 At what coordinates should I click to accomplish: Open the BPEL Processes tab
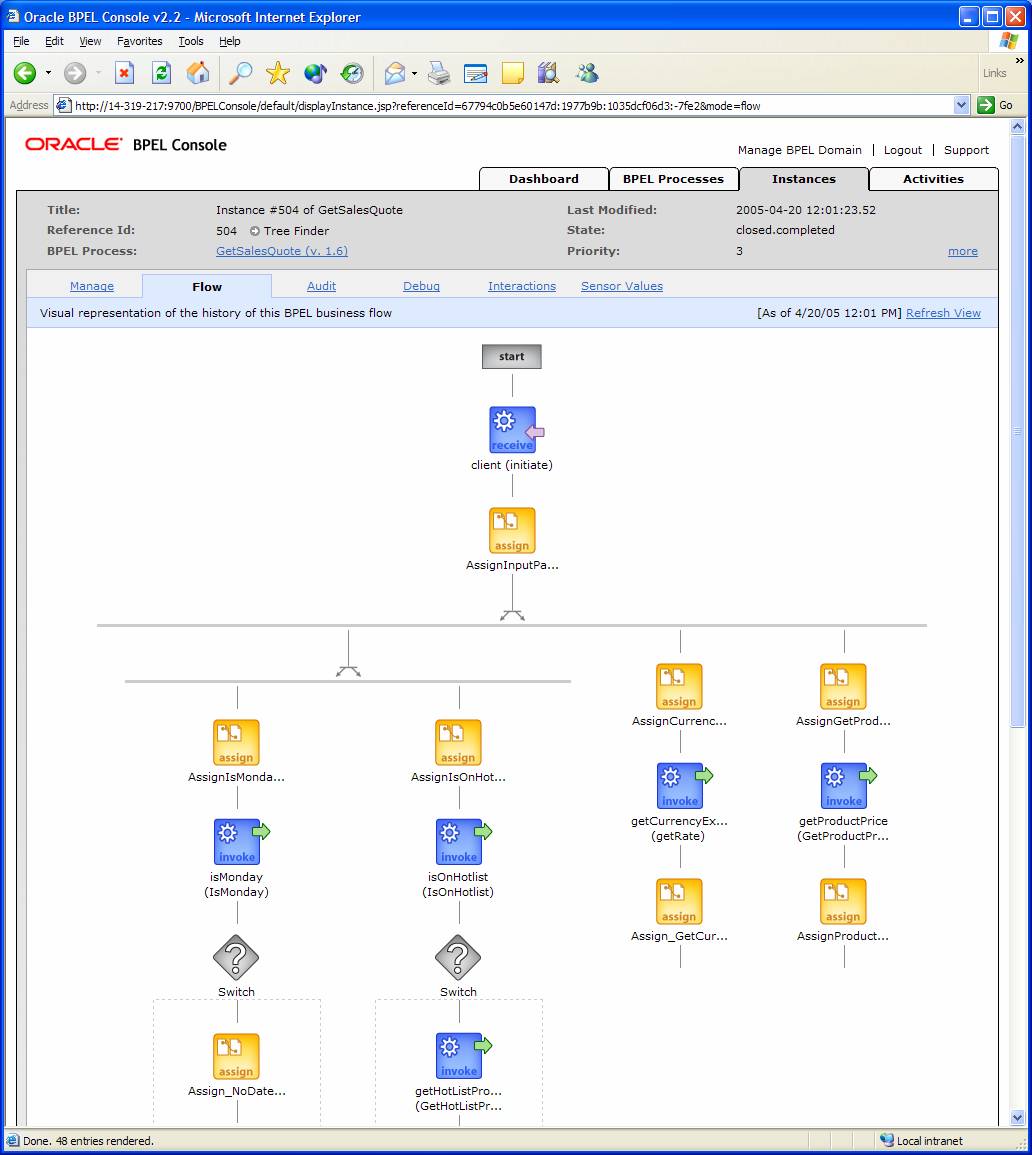673,179
